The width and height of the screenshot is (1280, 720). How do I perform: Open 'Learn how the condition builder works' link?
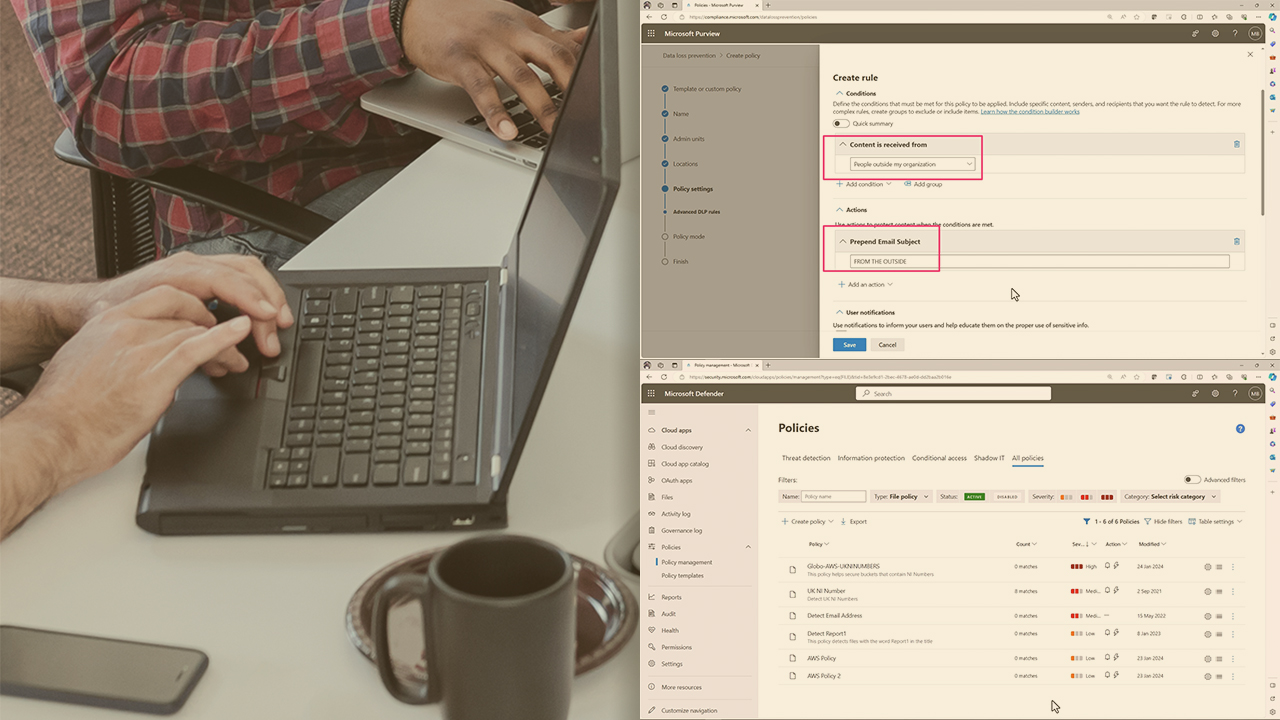click(1030, 112)
